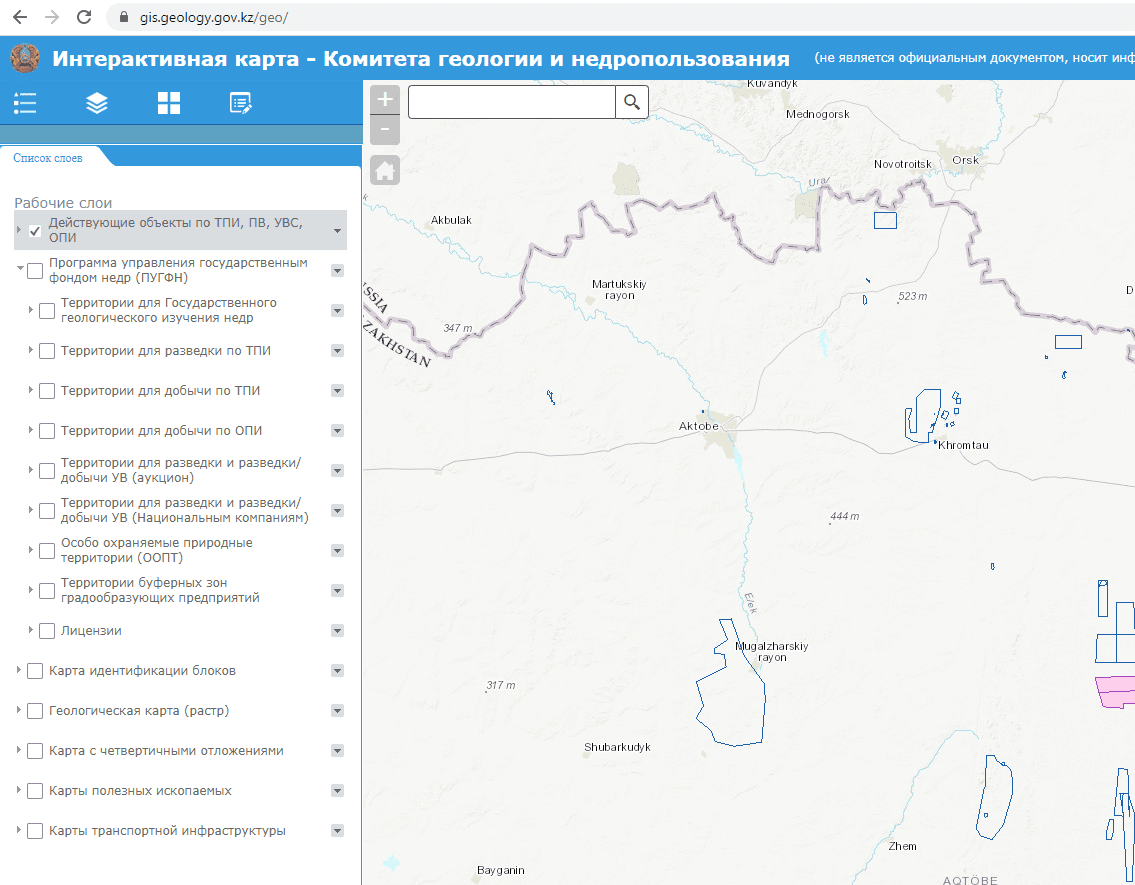1135x885 pixels.
Task: Enable УВ (аукцион) territories layer
Action: pos(47,470)
